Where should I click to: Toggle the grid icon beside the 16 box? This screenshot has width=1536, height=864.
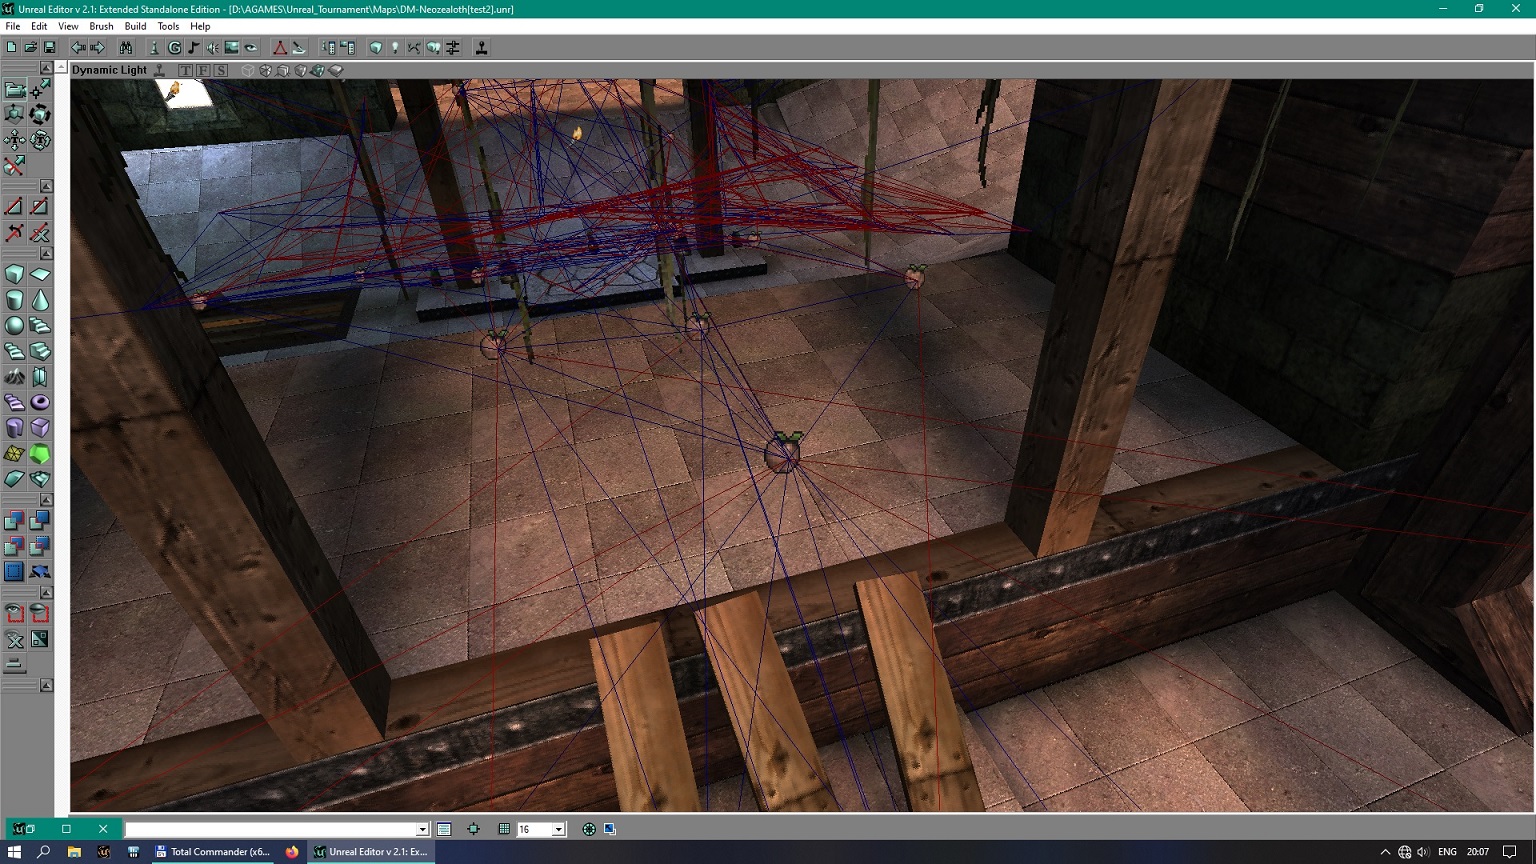point(504,829)
